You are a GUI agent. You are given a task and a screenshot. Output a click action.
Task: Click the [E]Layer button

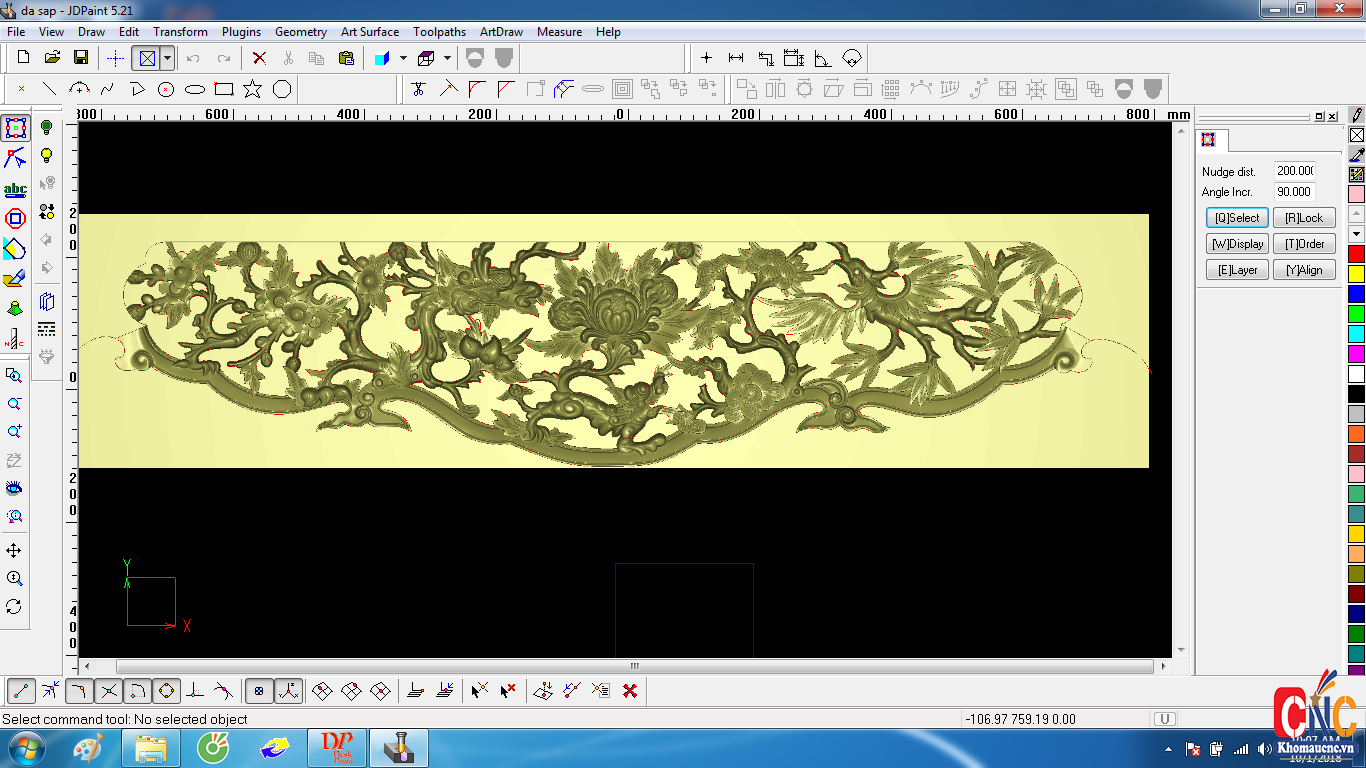[x=1237, y=270]
